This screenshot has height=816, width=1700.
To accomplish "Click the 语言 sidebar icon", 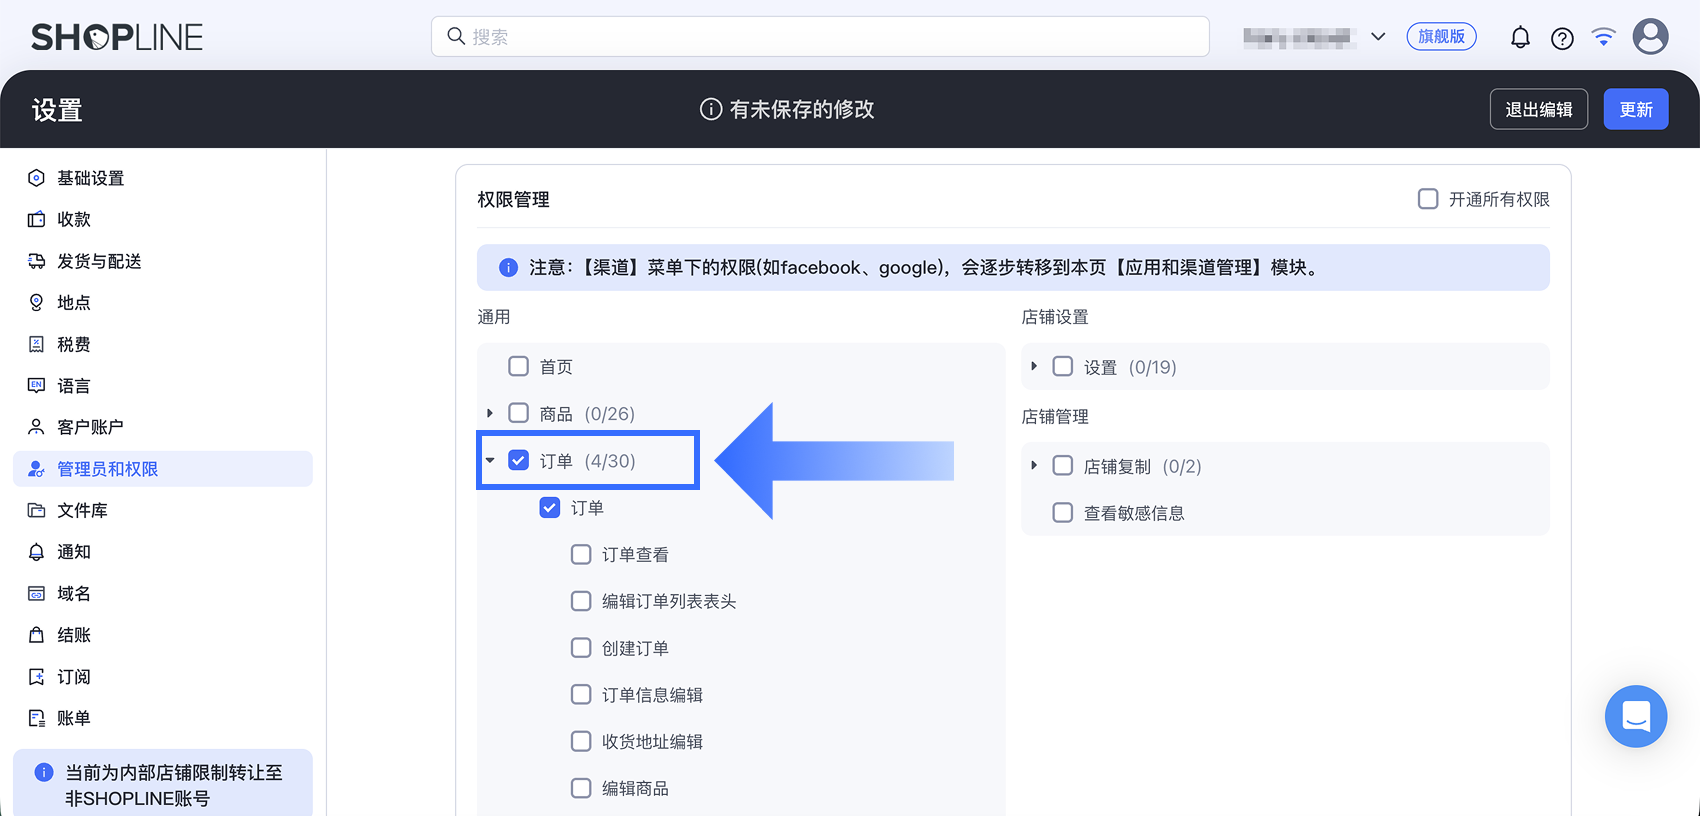I will click(x=37, y=385).
